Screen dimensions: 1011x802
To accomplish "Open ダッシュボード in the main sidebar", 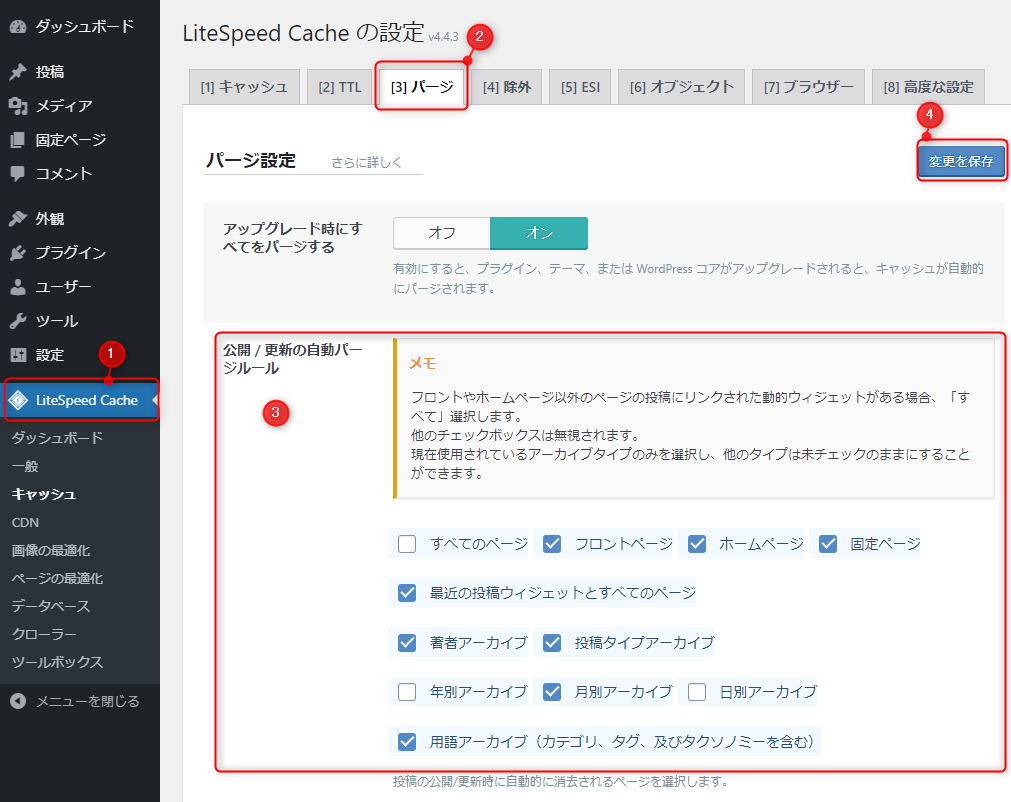I will [80, 26].
